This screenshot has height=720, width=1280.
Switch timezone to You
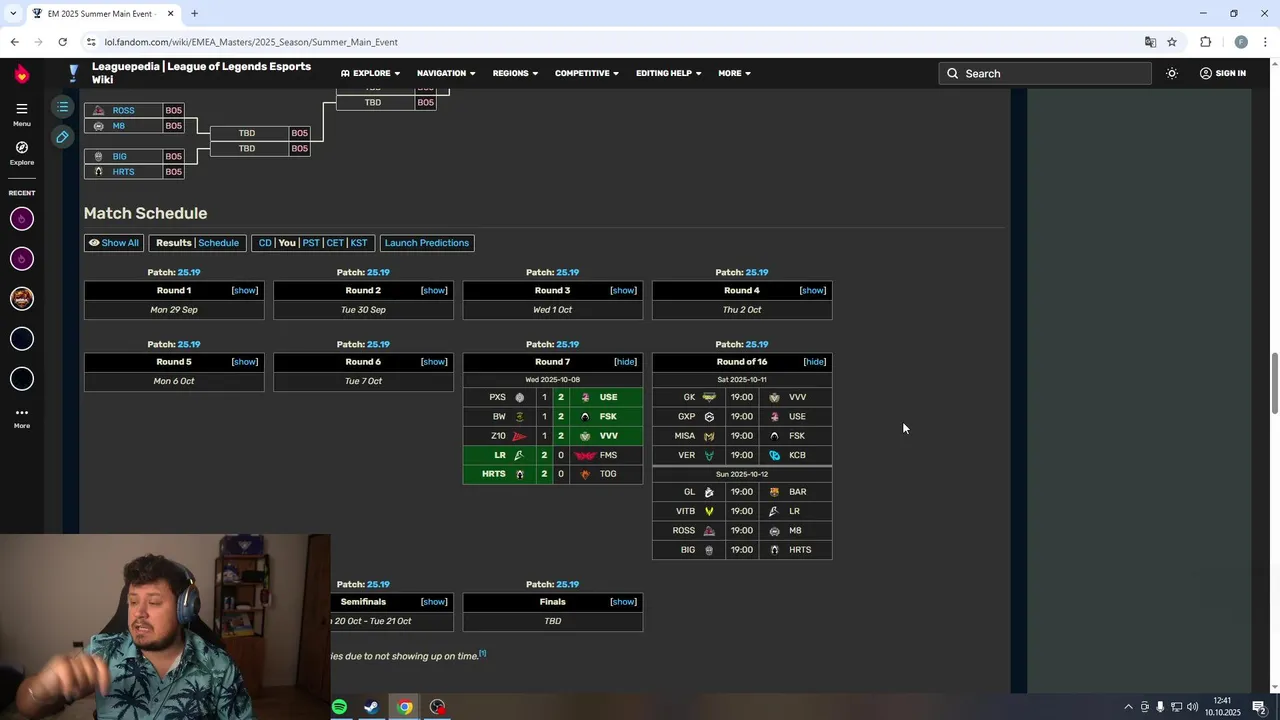tap(287, 243)
